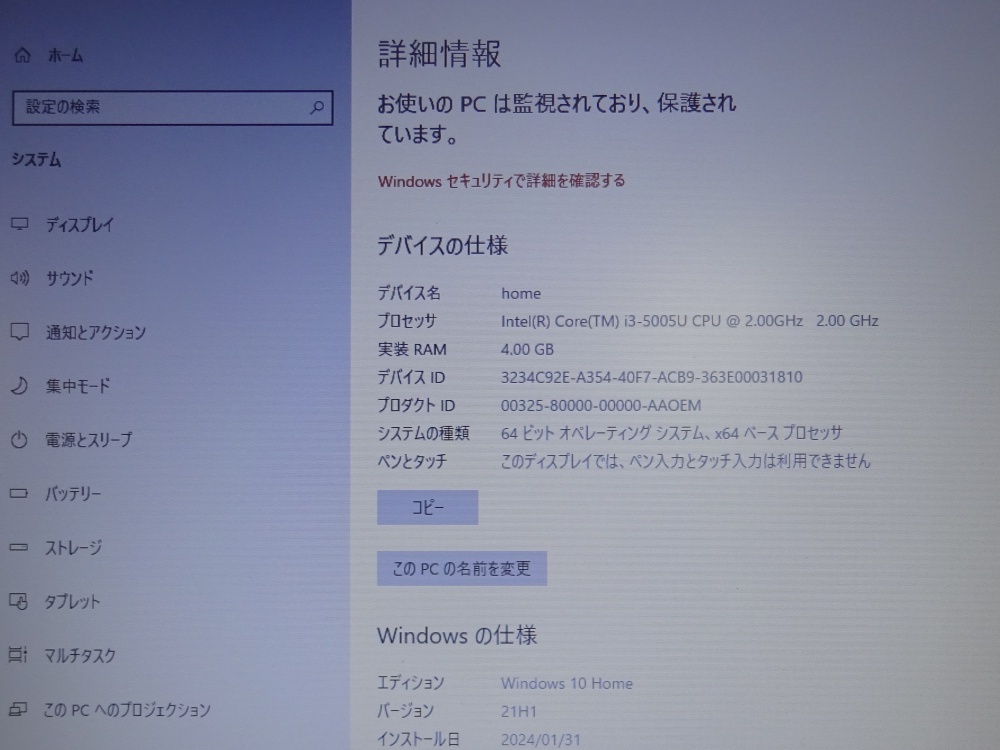Select the デバイス名 value home
Viewport: 1000px width, 750px height.
click(521, 293)
